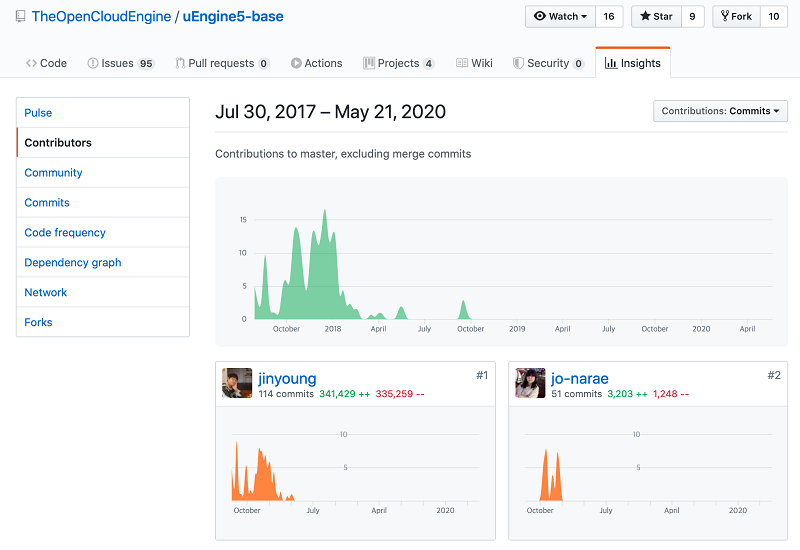Viewport: 800px width, 550px height.
Task: Click jo-narae's orange commit graph
Action: point(551,476)
